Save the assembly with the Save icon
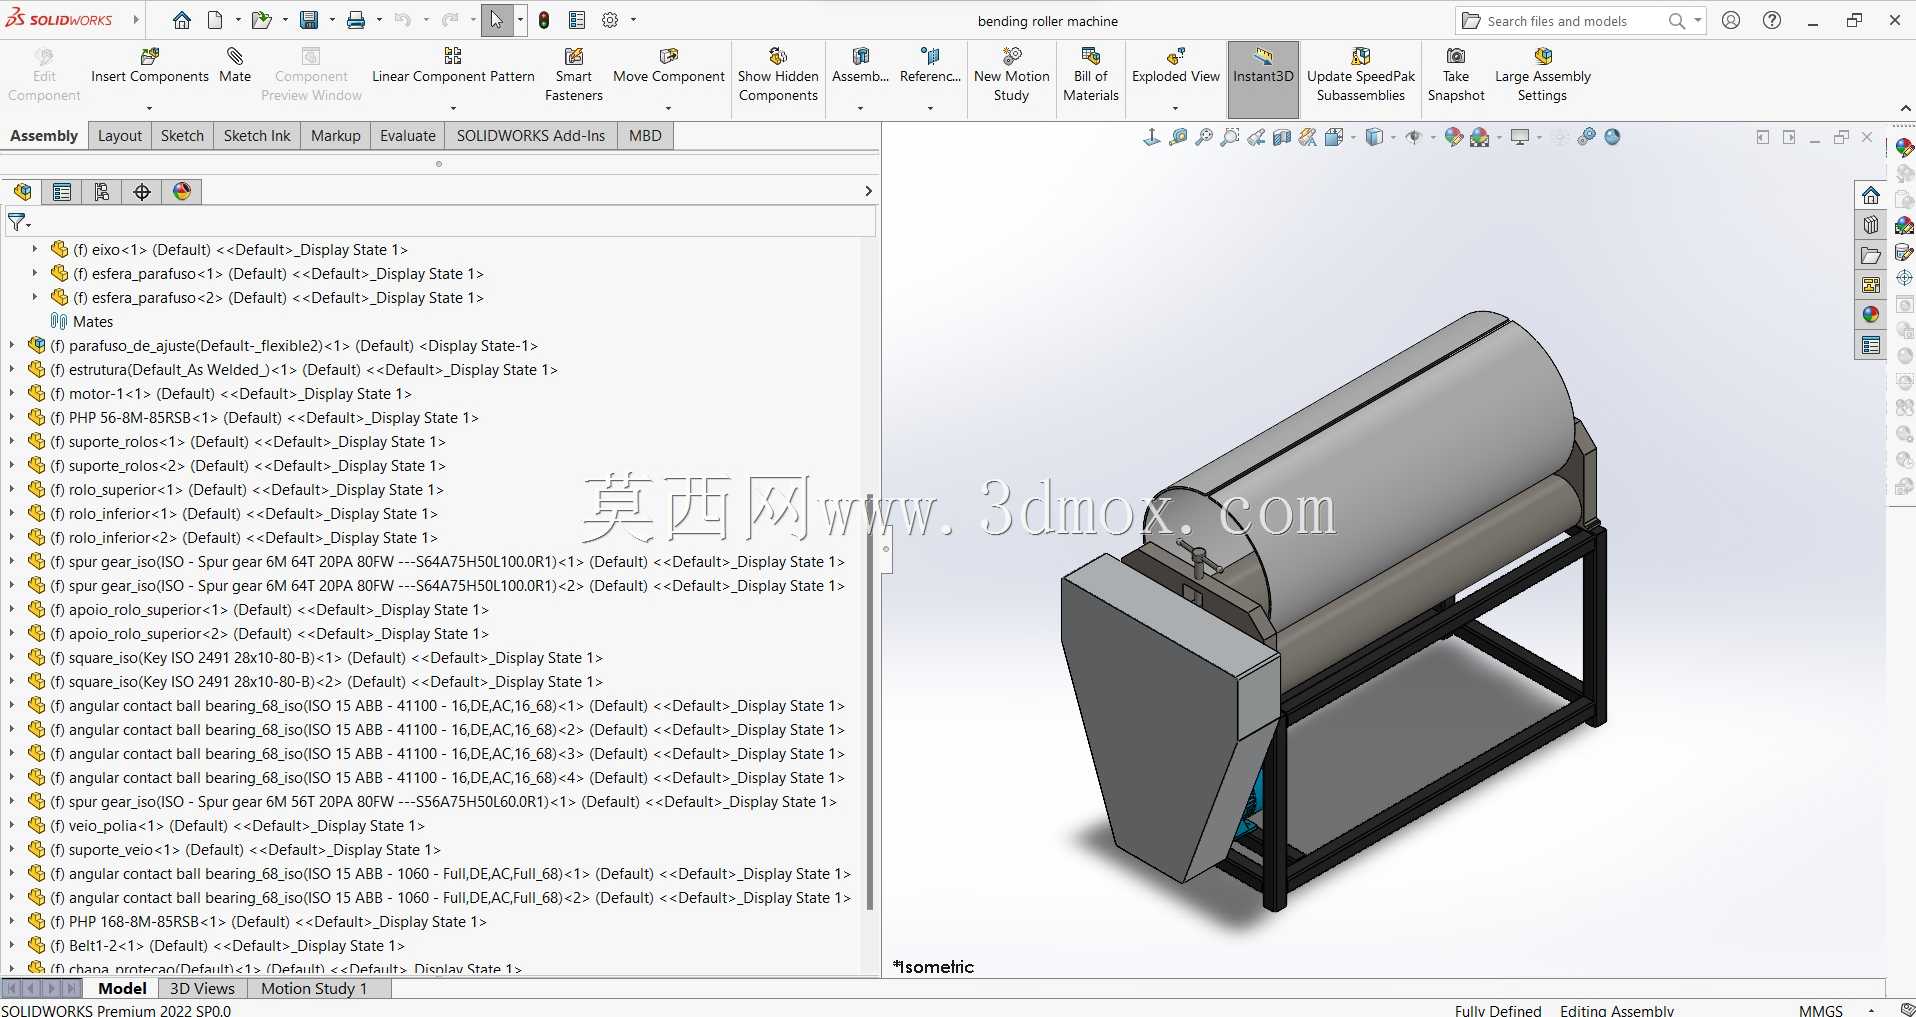1916x1017 pixels. click(x=309, y=20)
